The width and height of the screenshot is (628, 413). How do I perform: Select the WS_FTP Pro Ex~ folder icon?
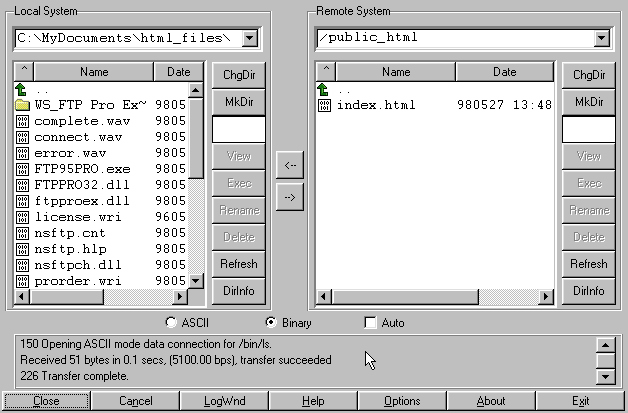pos(22,105)
